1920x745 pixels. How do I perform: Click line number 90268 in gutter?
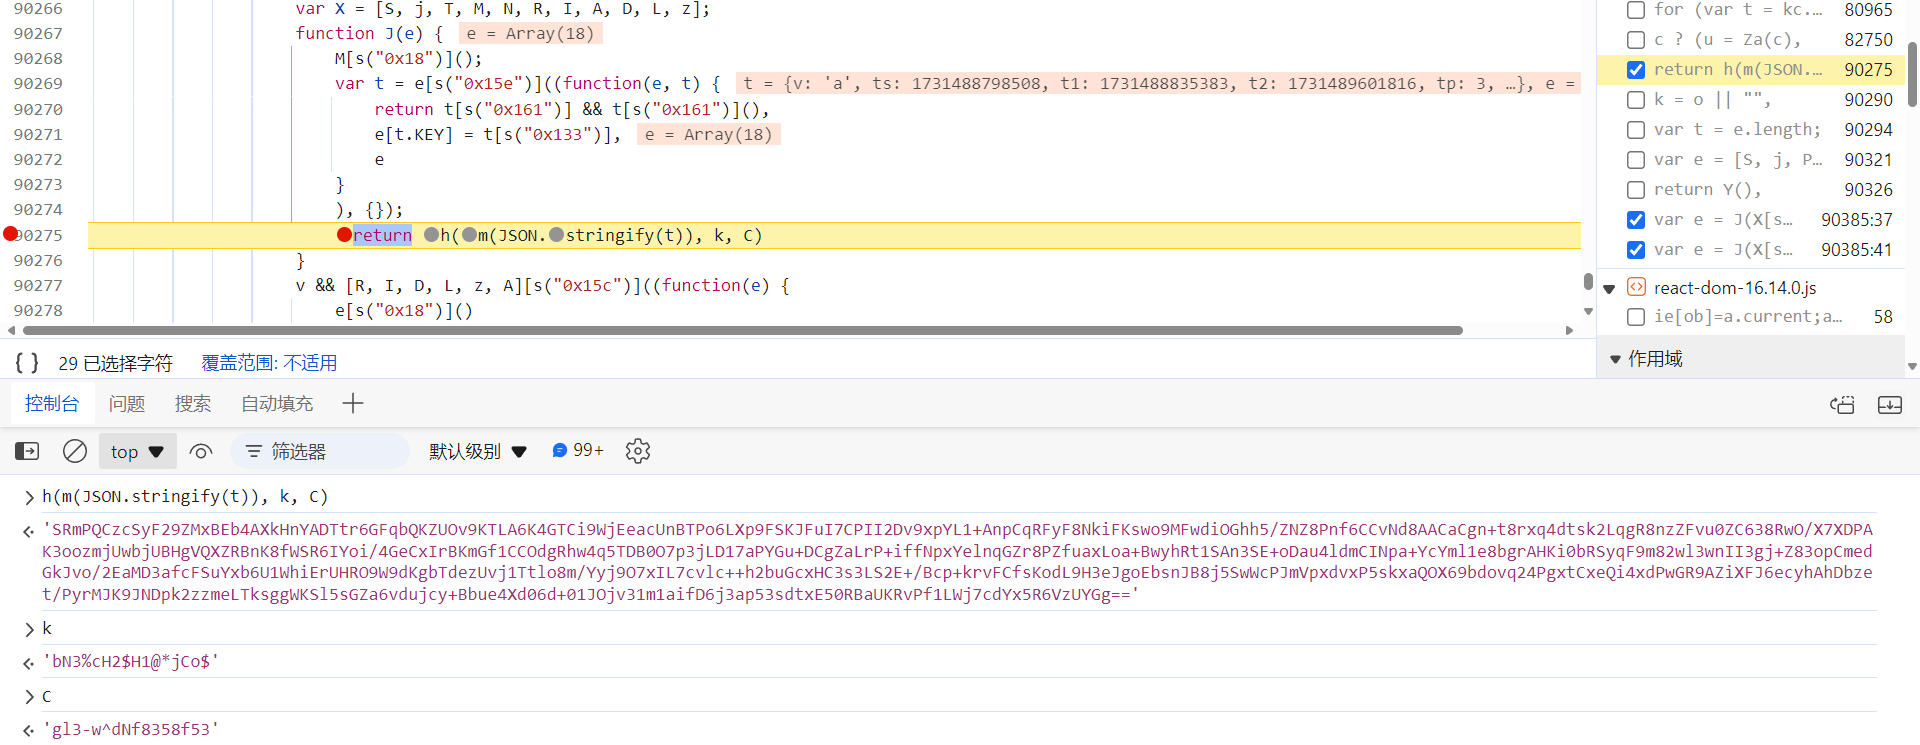coord(38,58)
